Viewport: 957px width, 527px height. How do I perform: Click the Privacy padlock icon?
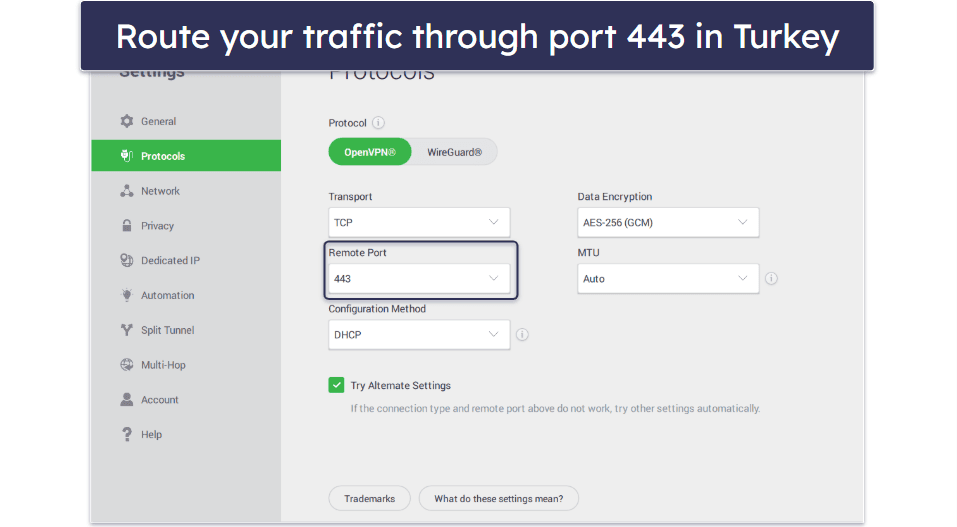pyautogui.click(x=127, y=226)
